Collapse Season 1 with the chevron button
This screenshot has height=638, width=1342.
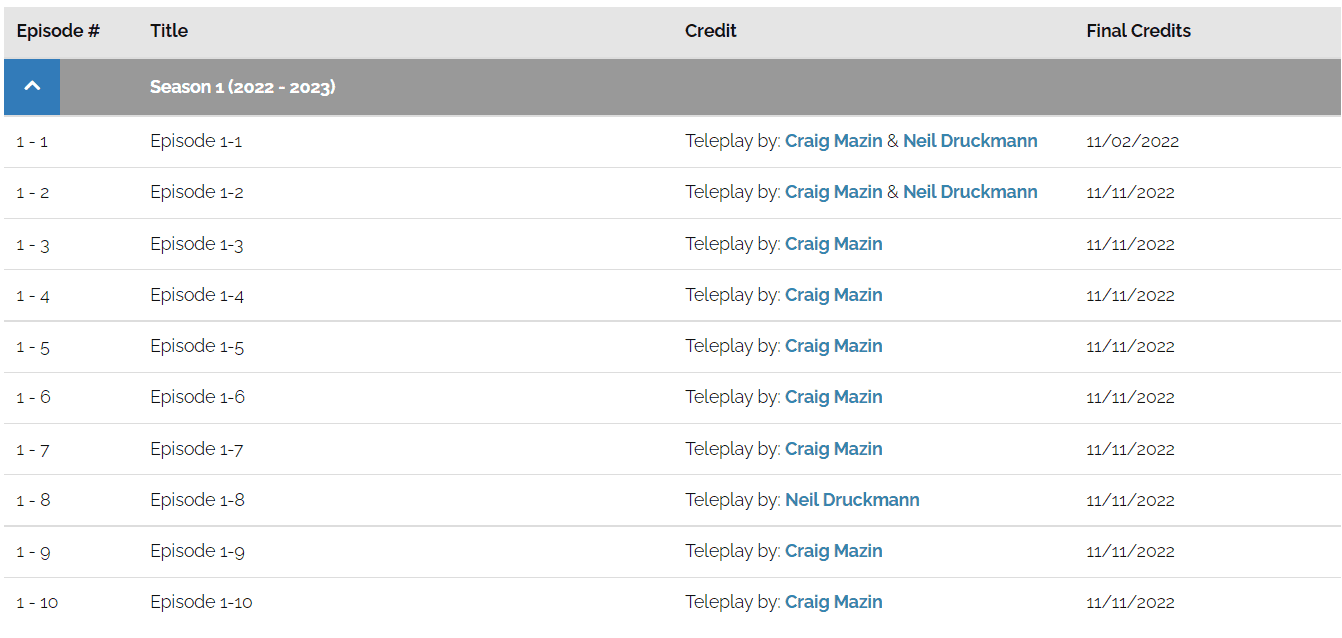32,87
